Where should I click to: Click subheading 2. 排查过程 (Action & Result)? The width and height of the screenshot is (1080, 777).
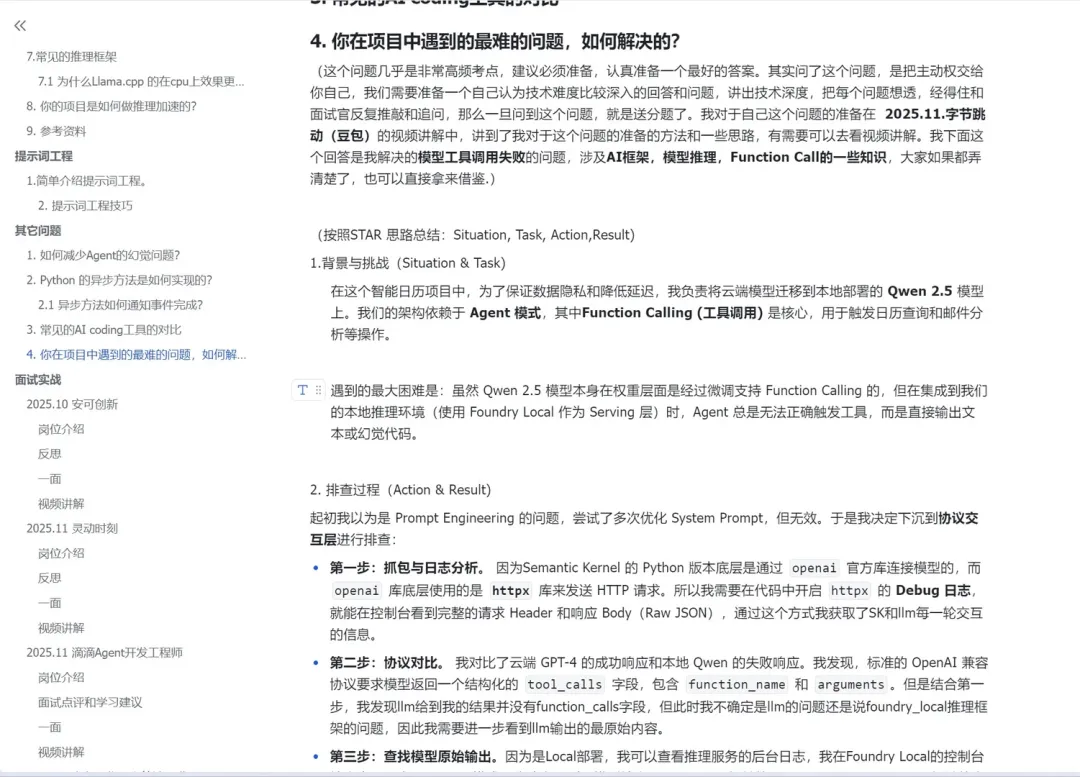[x=400, y=490]
